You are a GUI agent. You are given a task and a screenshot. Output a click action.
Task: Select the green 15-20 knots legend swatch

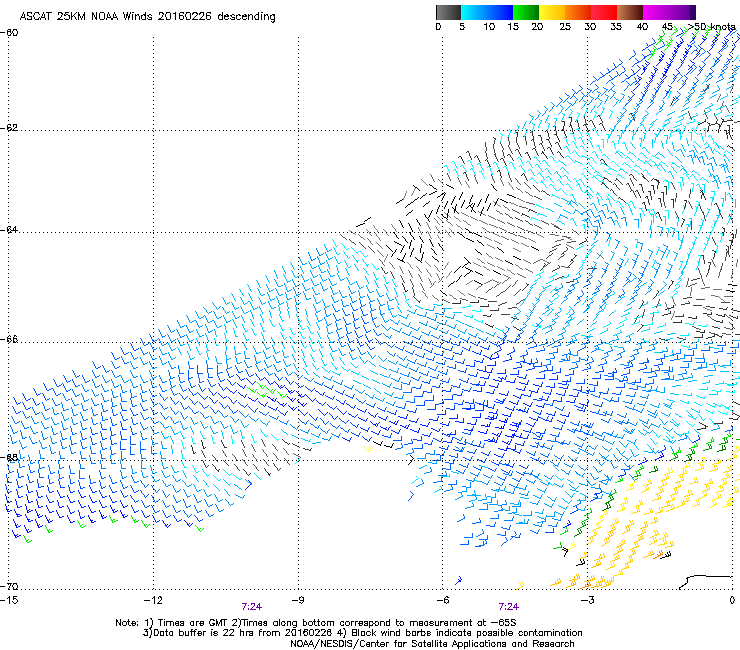(525, 12)
